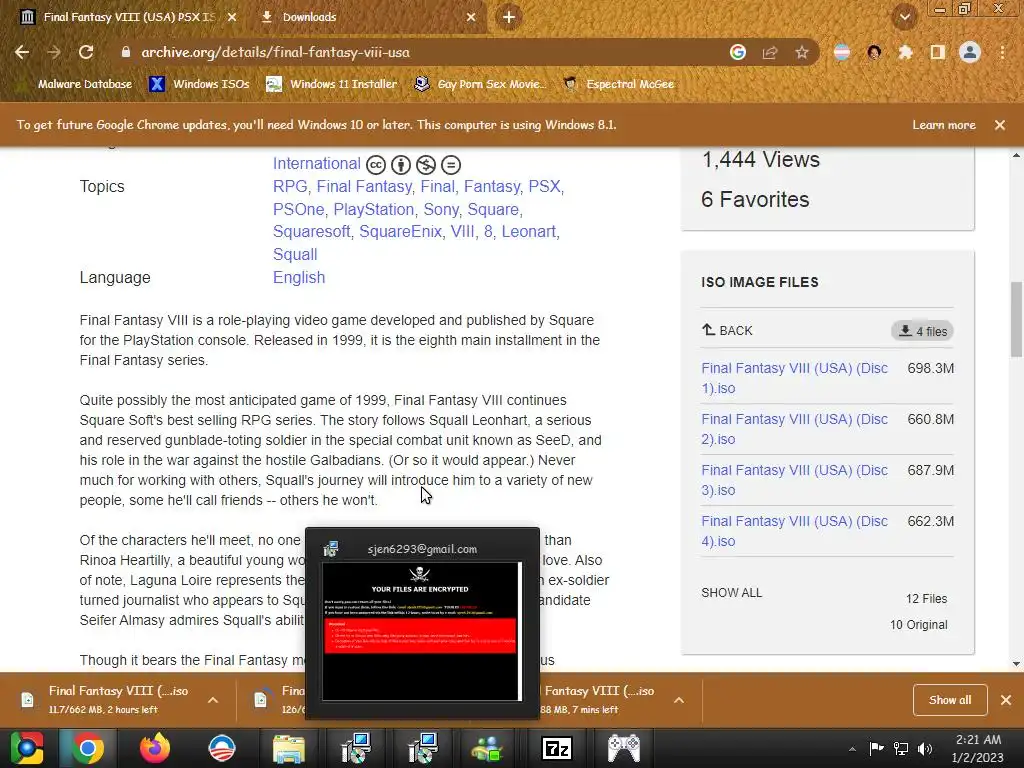
Task: Expand options for the 7 mins left download
Action: [x=679, y=700]
